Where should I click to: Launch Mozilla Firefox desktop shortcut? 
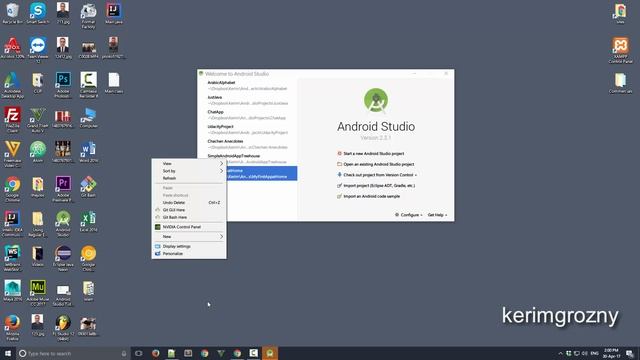tap(12, 327)
